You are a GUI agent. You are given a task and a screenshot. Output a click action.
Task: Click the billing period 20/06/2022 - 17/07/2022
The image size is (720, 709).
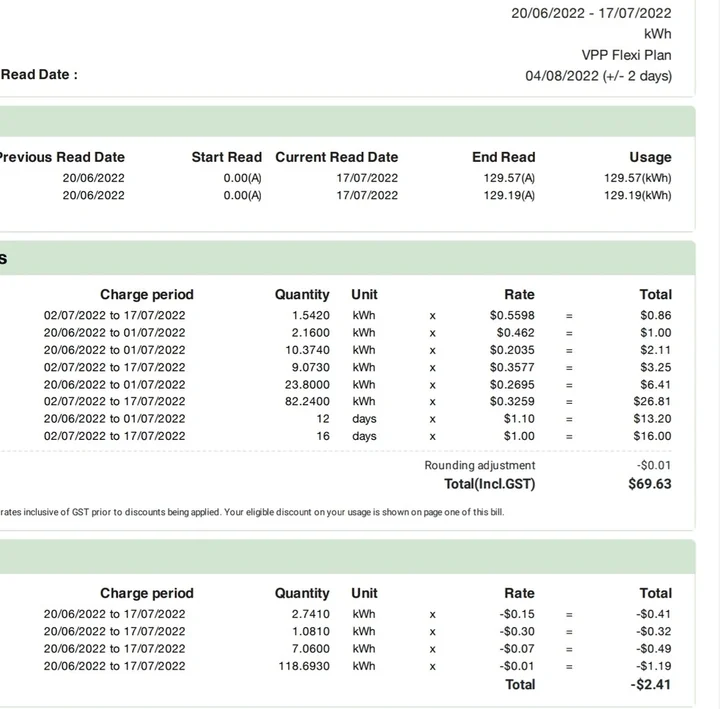pyautogui.click(x=591, y=13)
